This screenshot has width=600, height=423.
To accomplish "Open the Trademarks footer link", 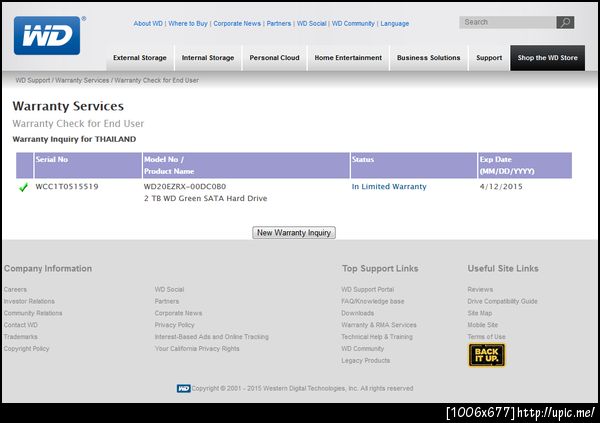I will pos(21,337).
